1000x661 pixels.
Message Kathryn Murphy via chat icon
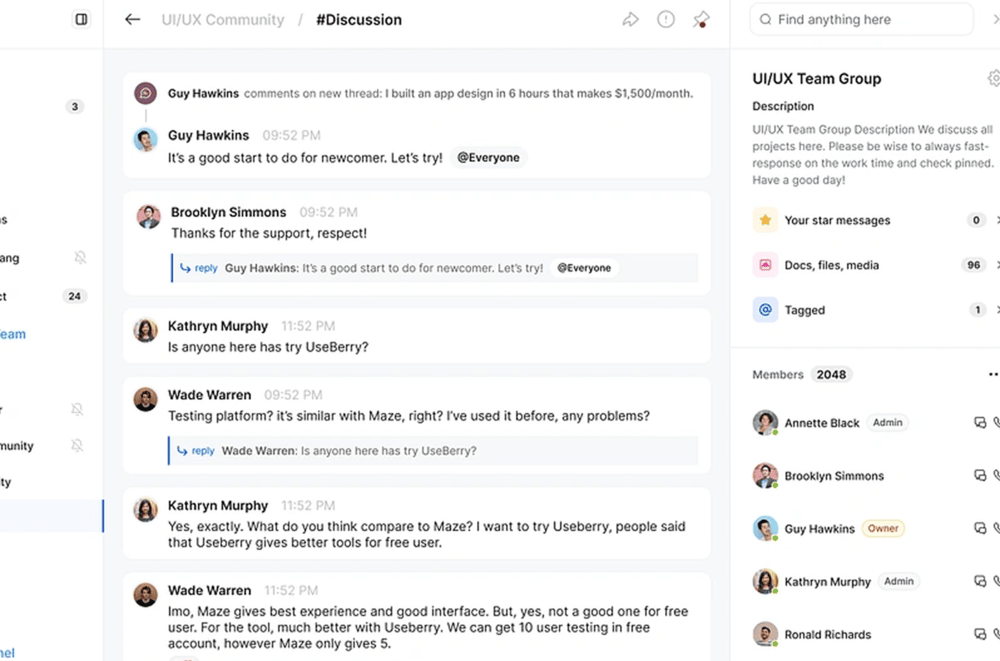980,581
